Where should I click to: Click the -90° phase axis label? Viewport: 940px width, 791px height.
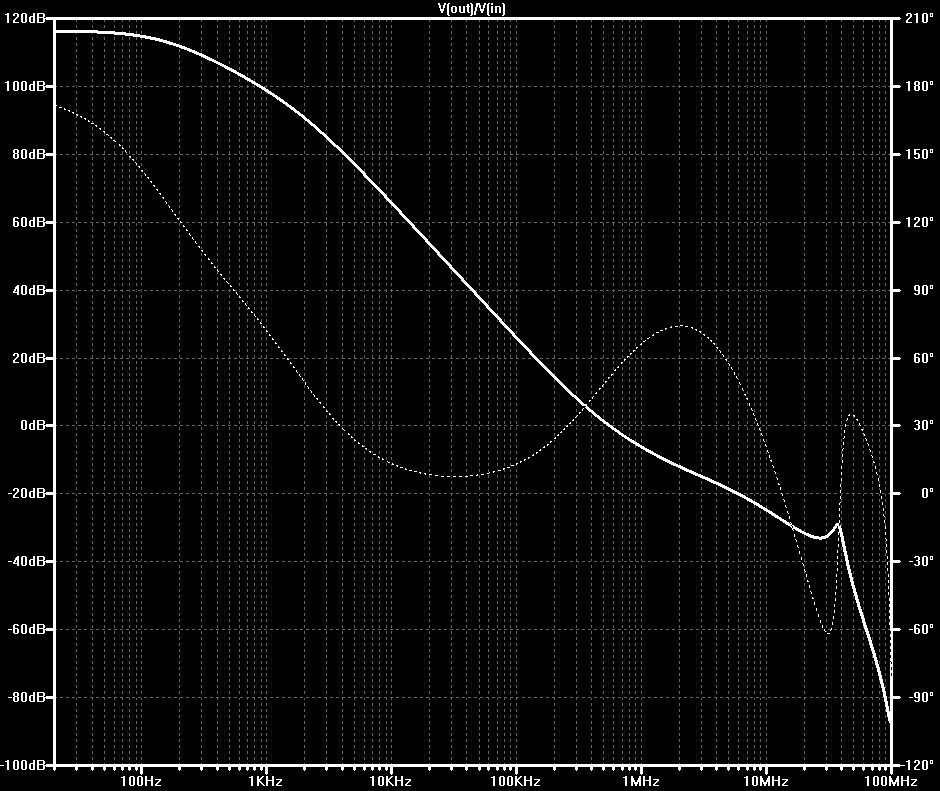[921, 697]
